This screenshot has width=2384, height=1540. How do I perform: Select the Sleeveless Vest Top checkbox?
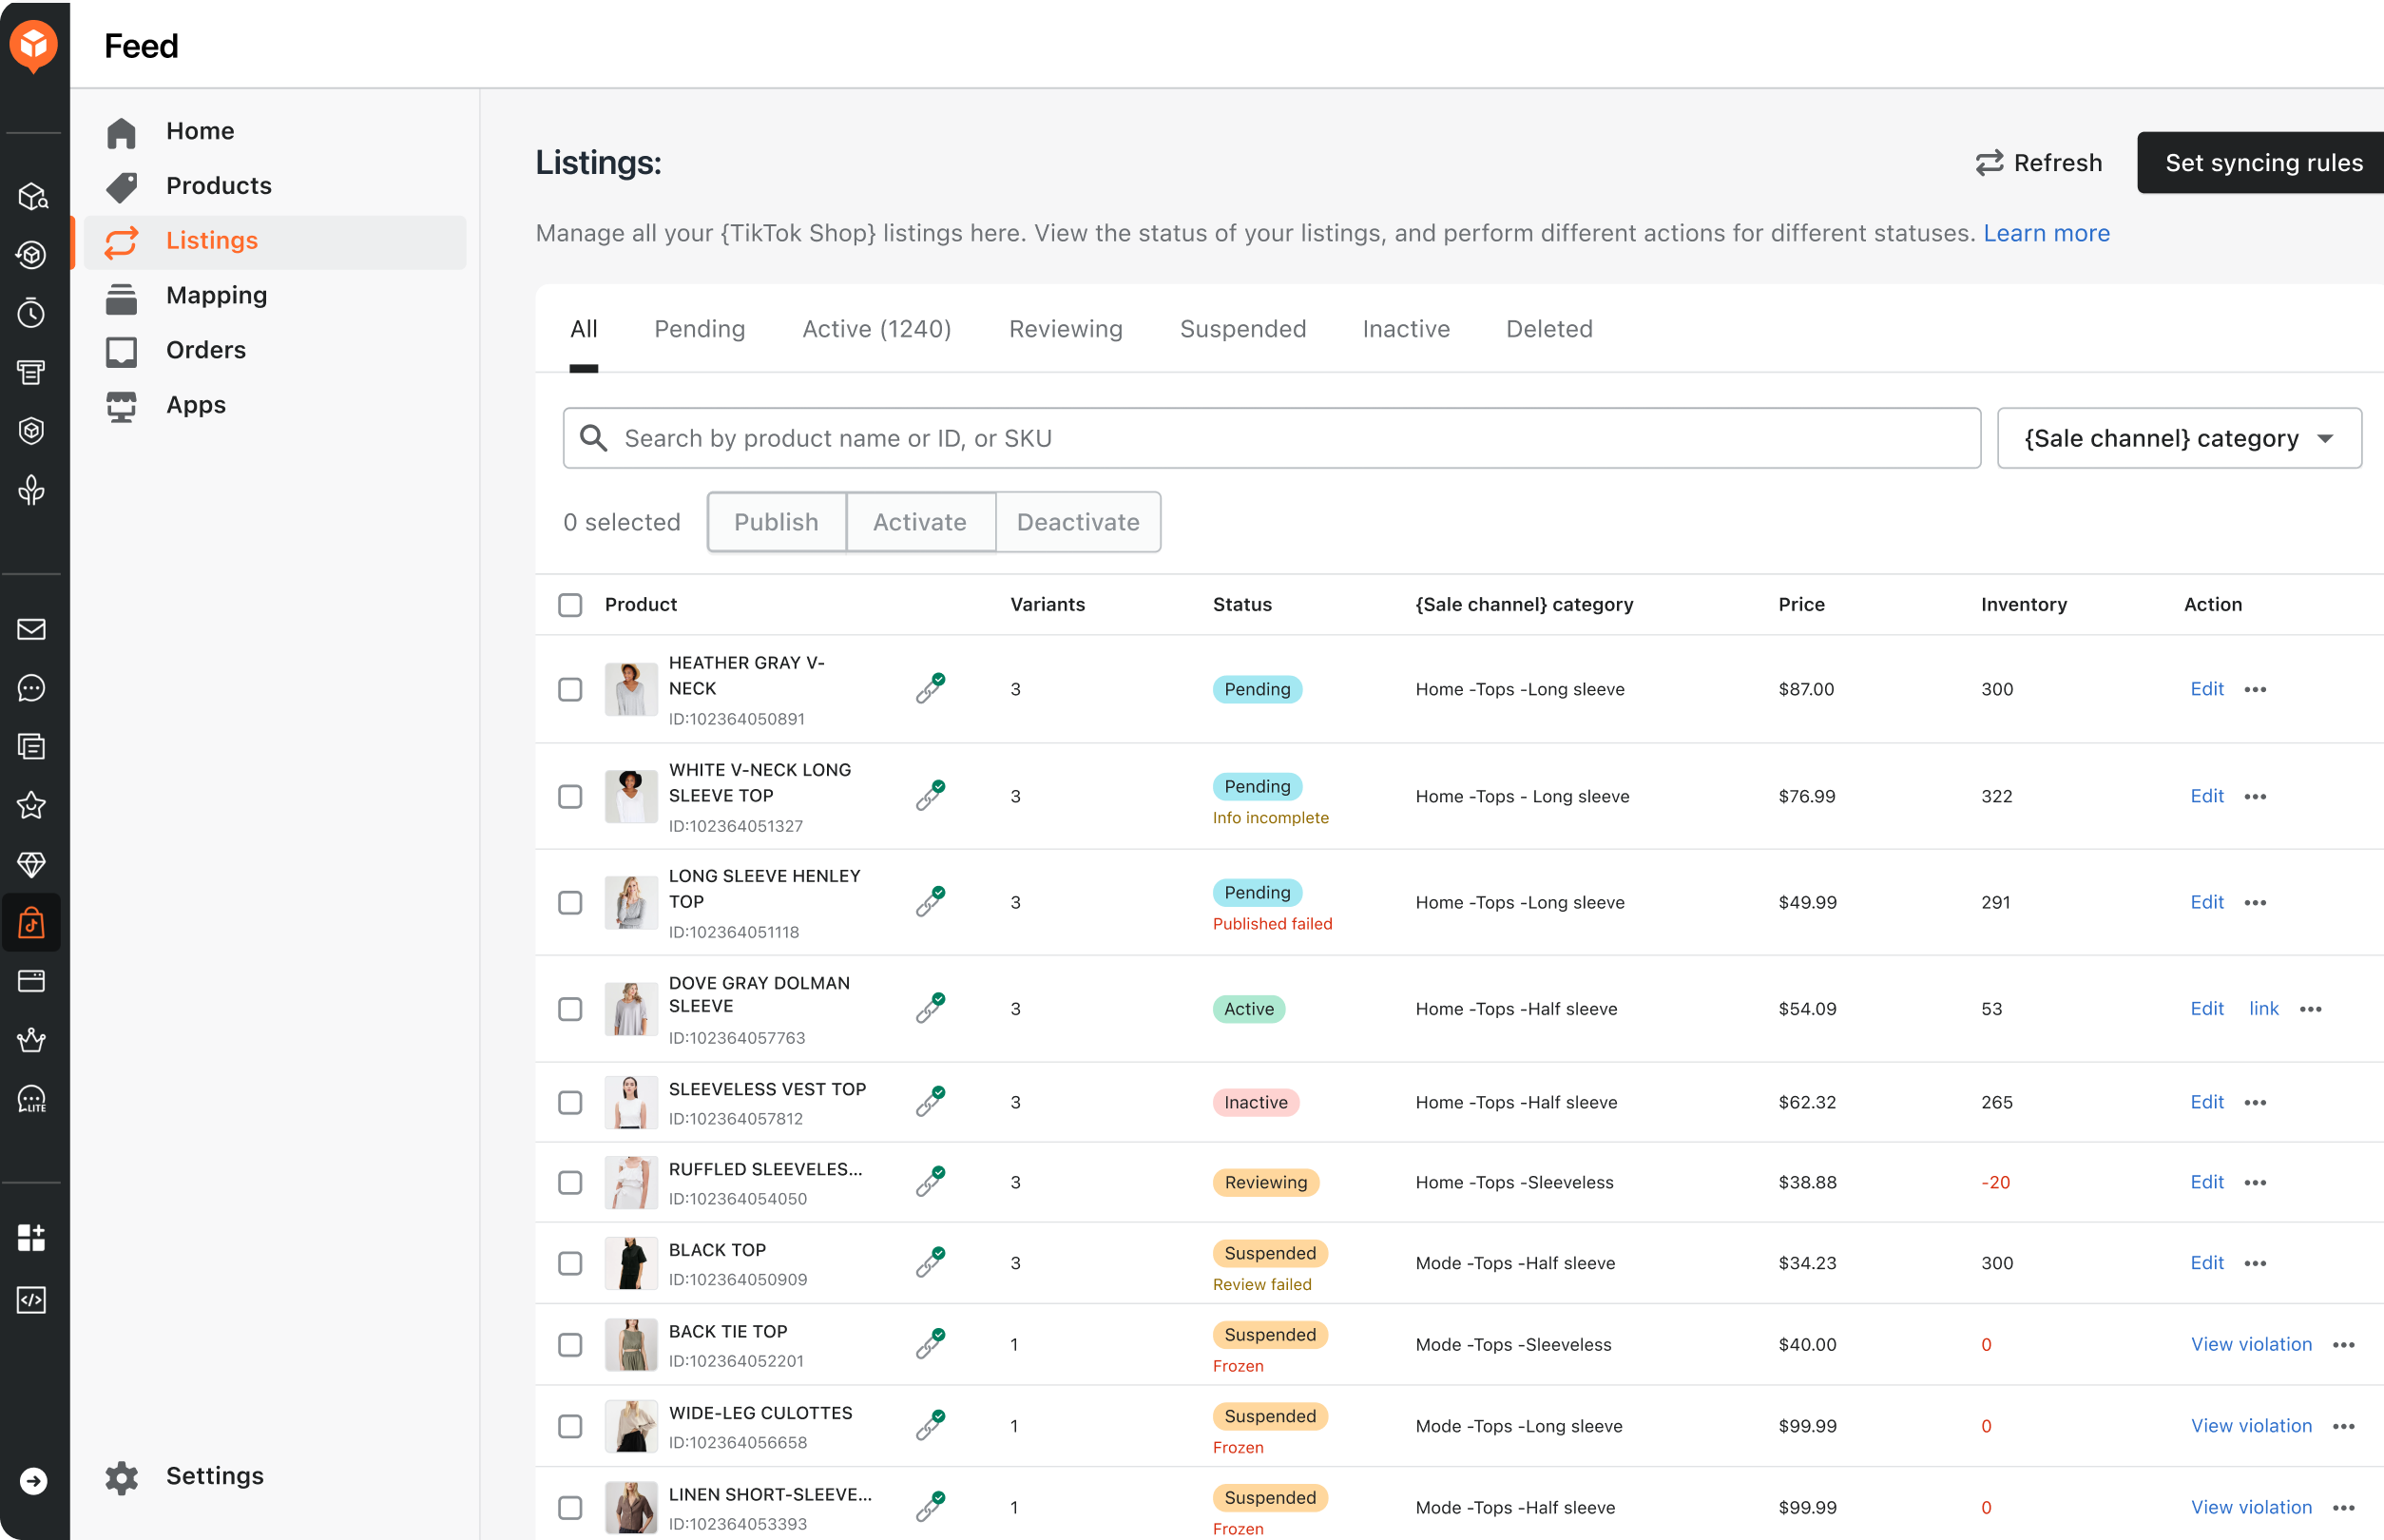pyautogui.click(x=570, y=1102)
